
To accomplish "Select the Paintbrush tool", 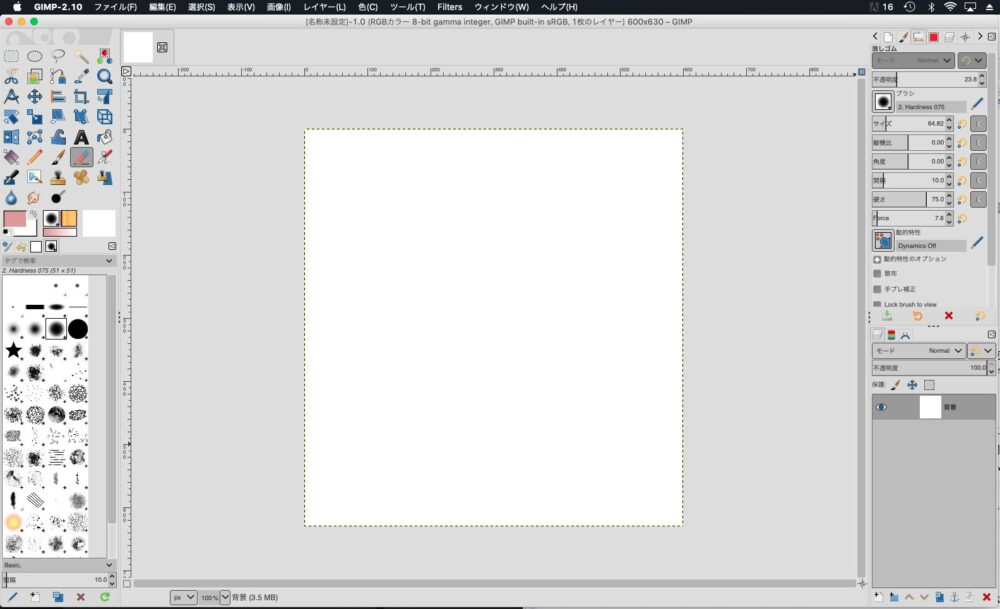I will click(x=58, y=157).
